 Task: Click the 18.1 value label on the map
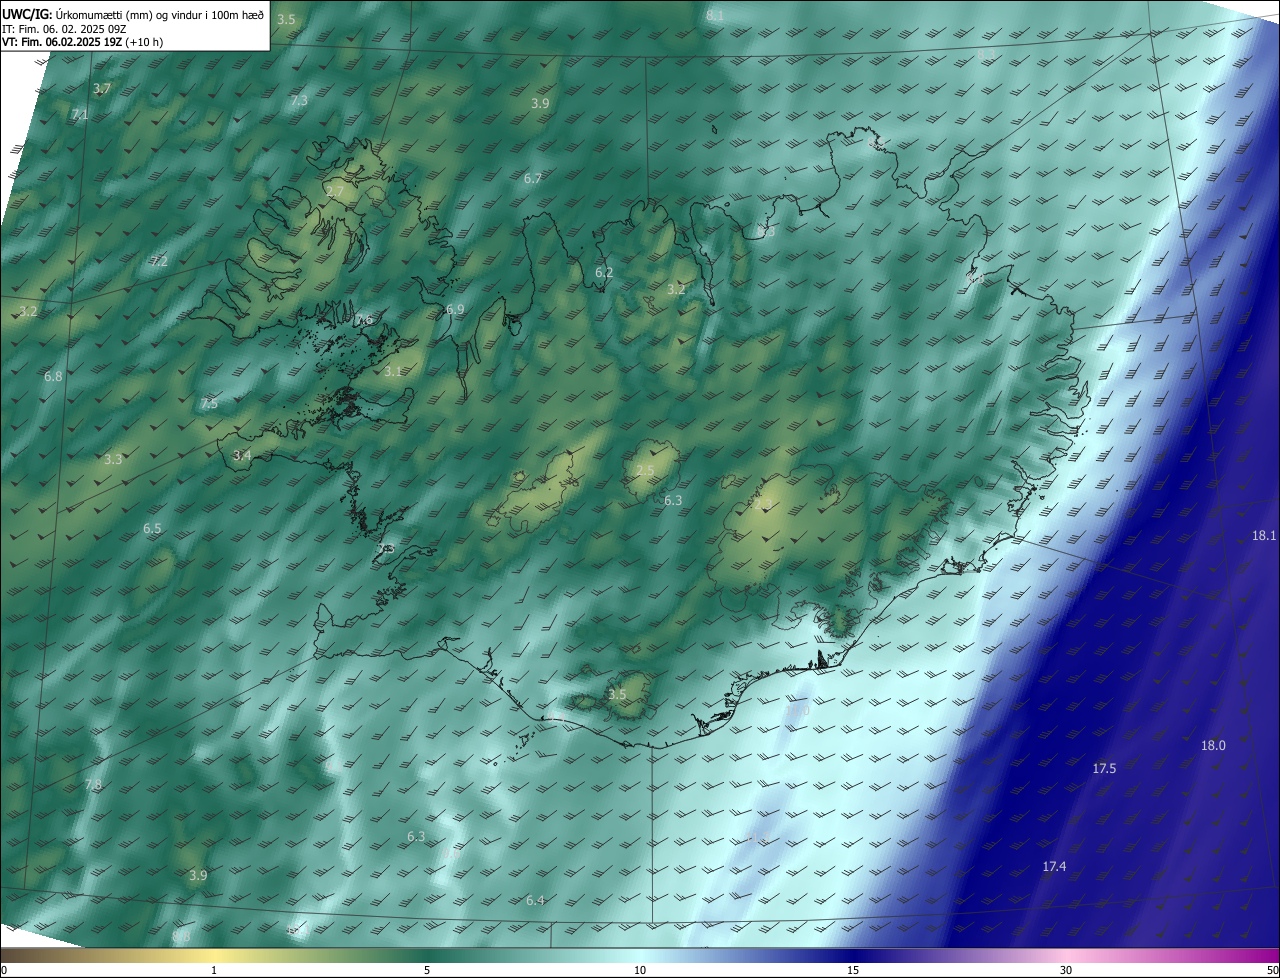point(1264,535)
